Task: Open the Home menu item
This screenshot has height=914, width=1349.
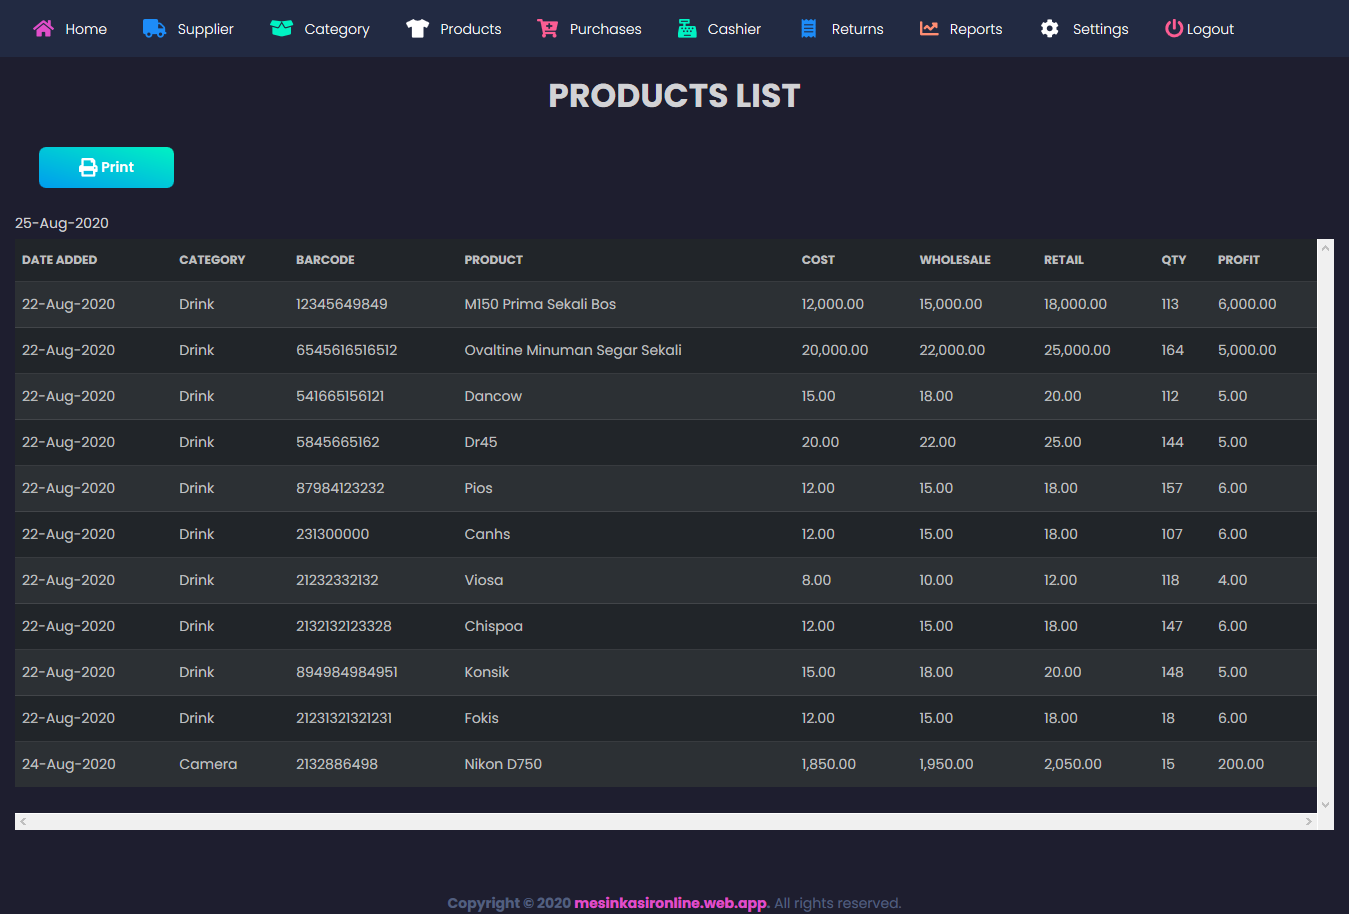Action: pos(86,29)
